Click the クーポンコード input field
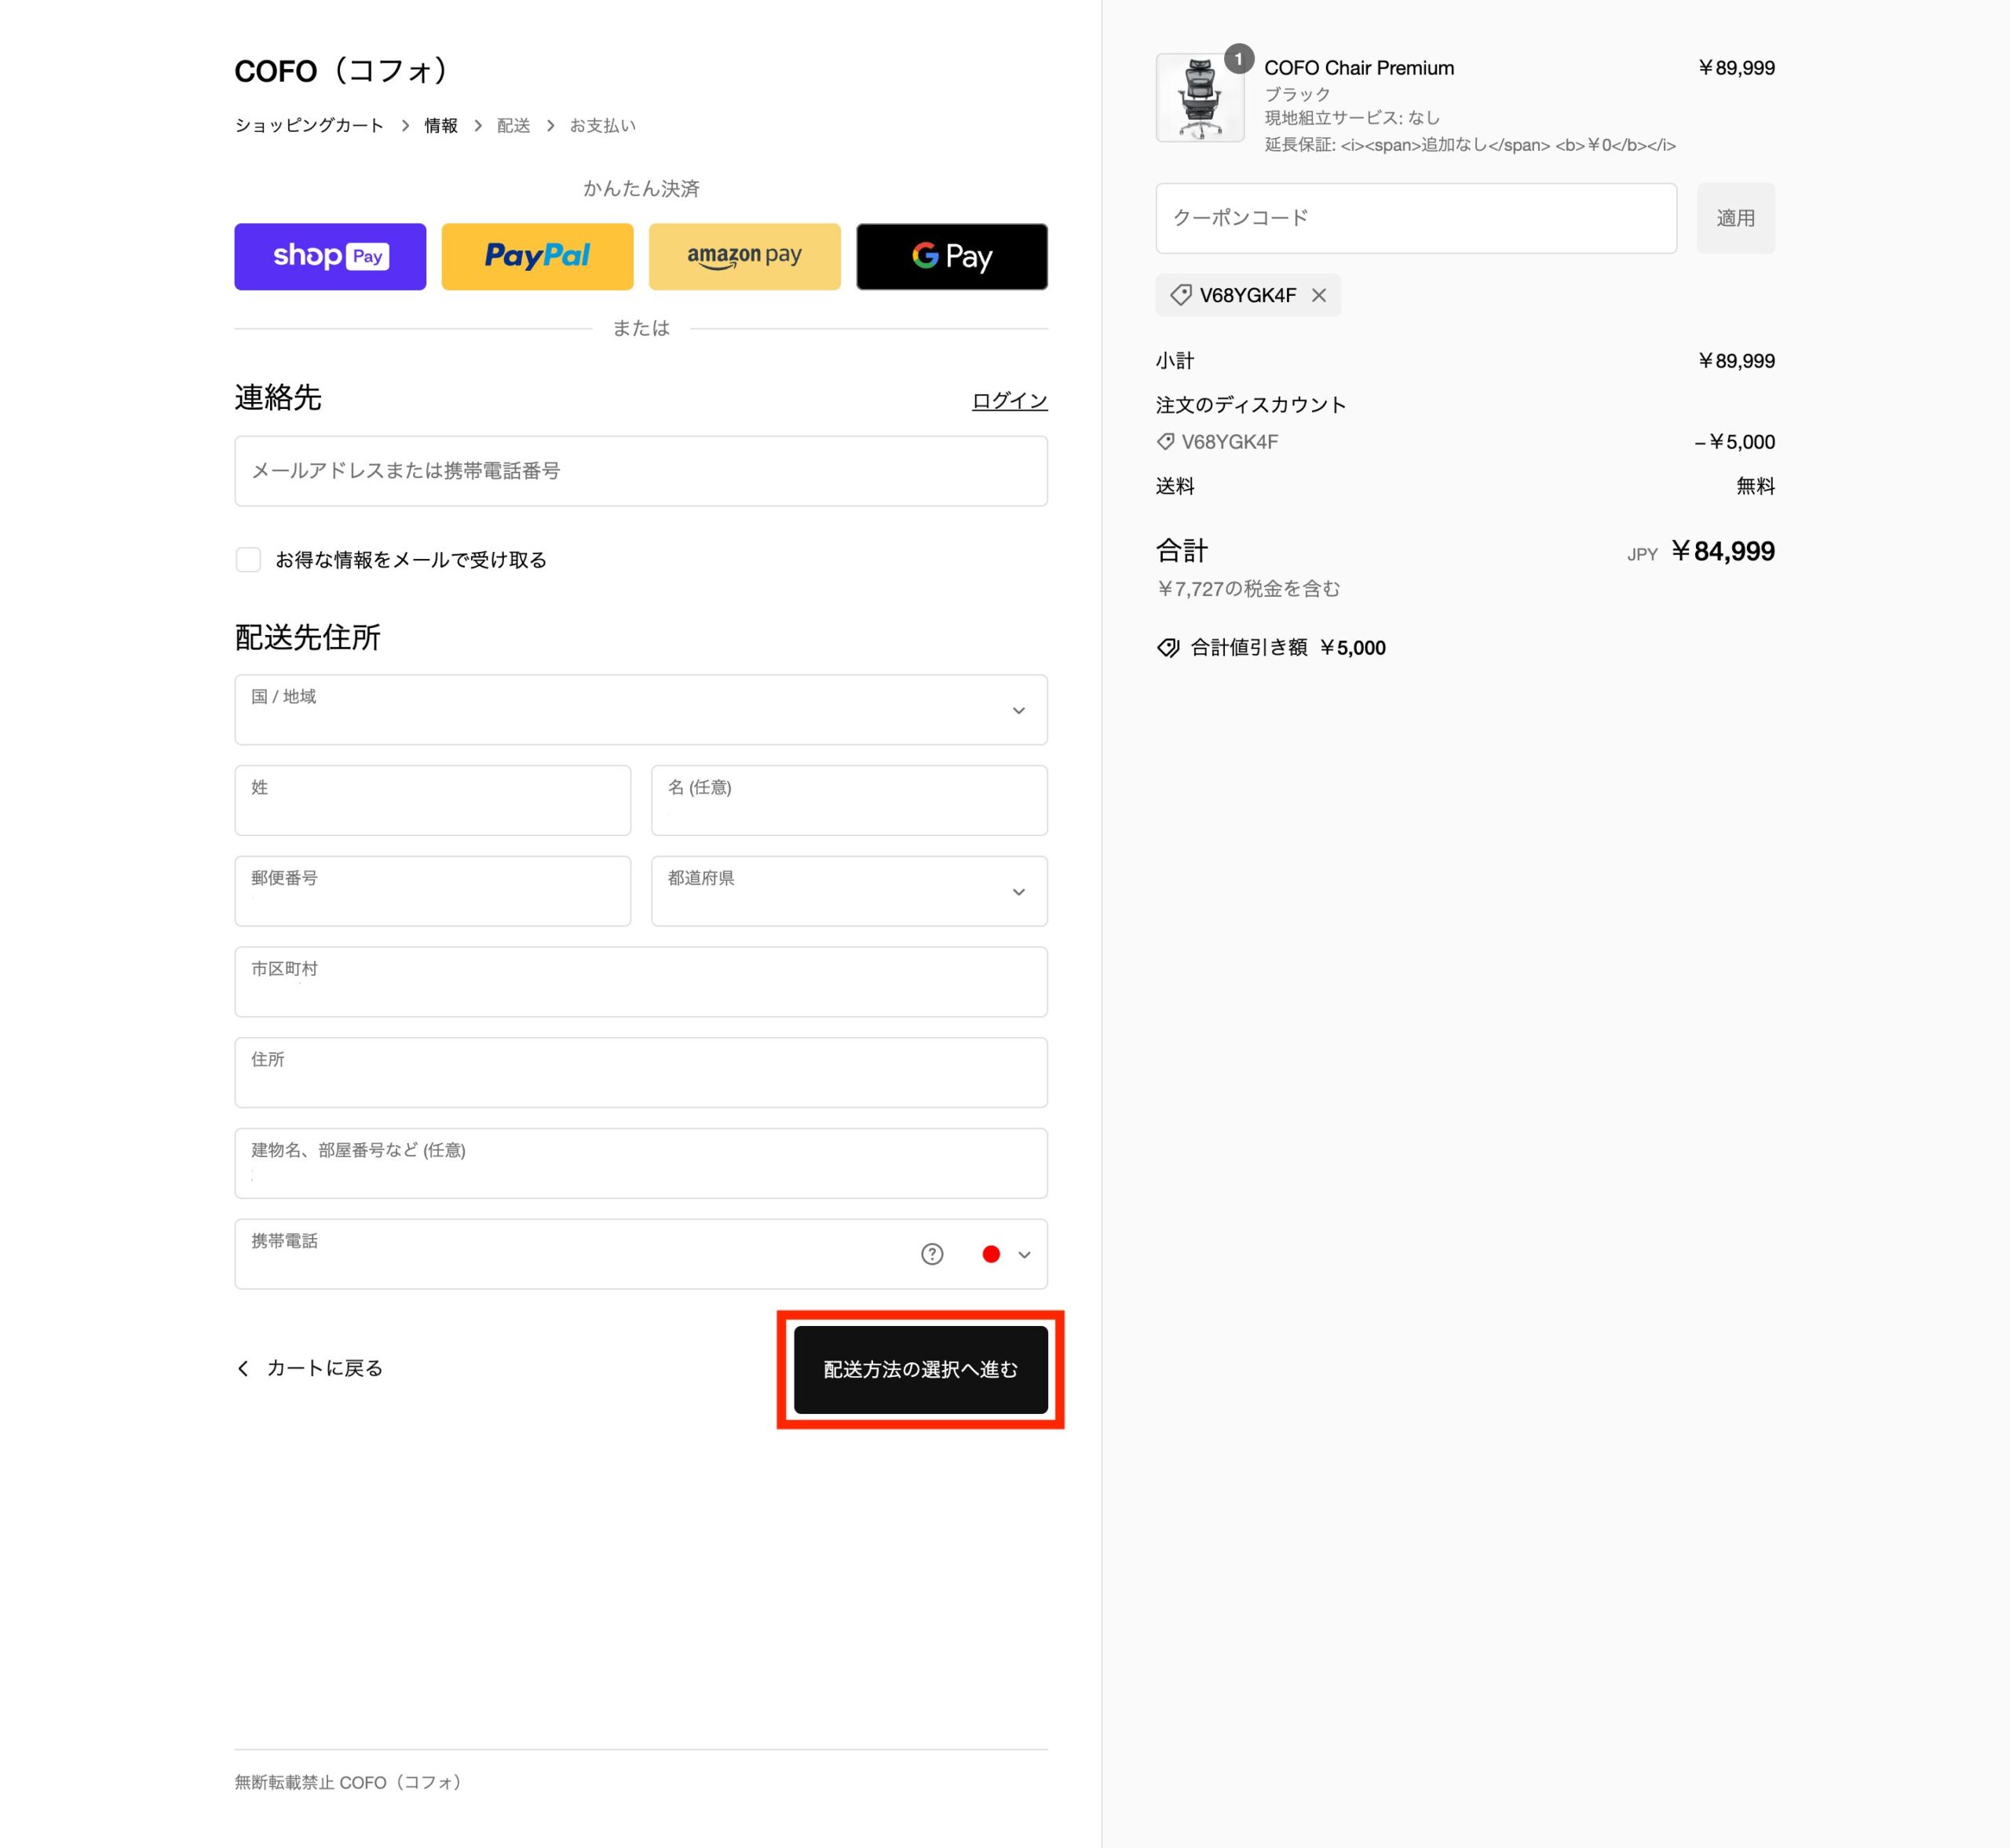The image size is (2010, 1848). (x=1416, y=218)
